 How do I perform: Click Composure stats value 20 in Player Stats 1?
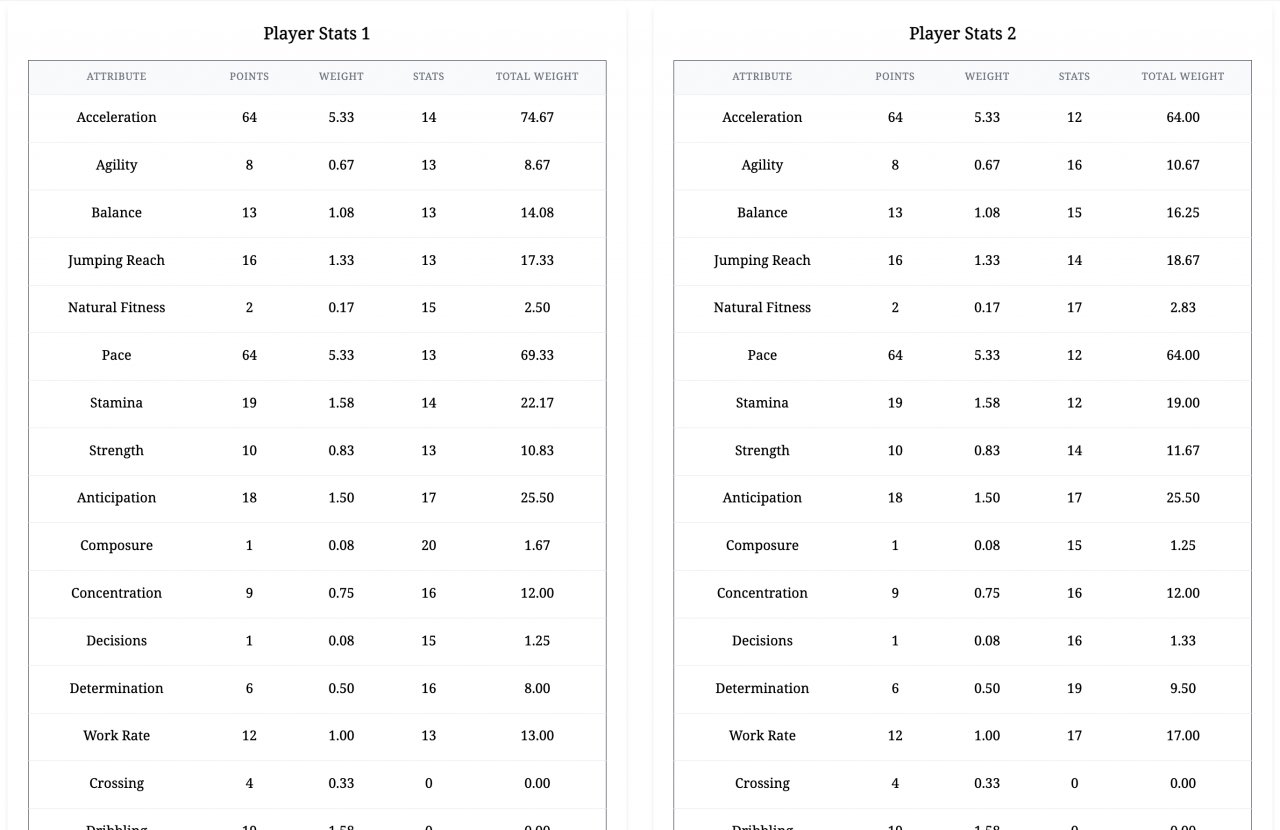point(429,545)
